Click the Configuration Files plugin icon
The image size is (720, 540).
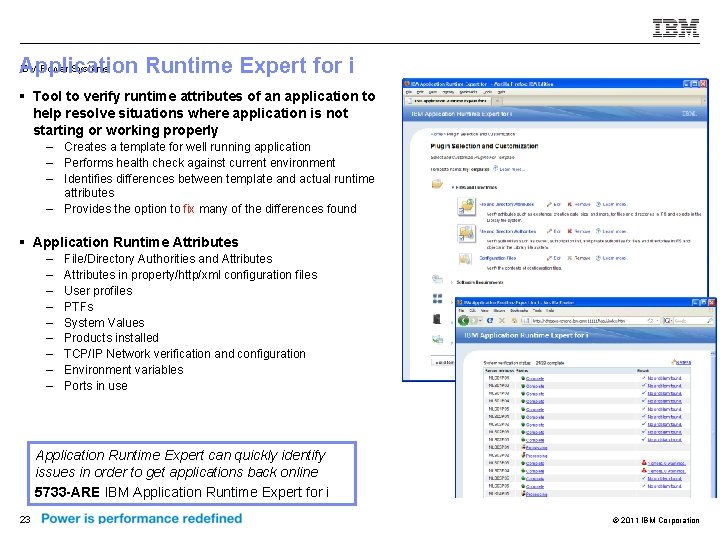point(465,259)
